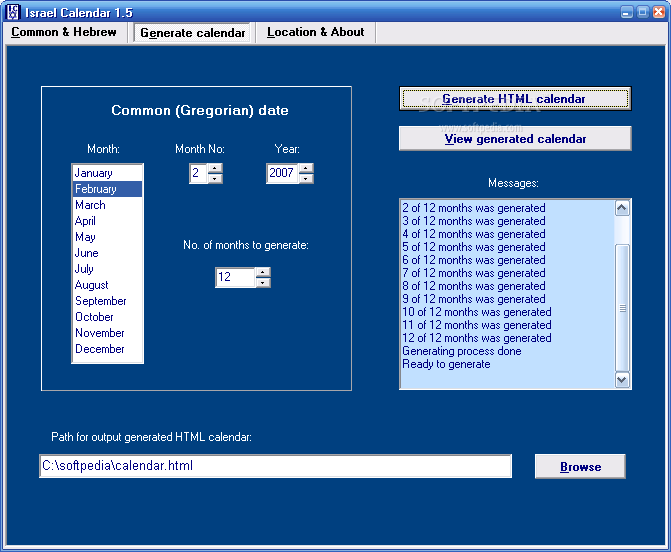This screenshot has height=552, width=671.
Task: Click the months to generate field
Action: [235, 277]
